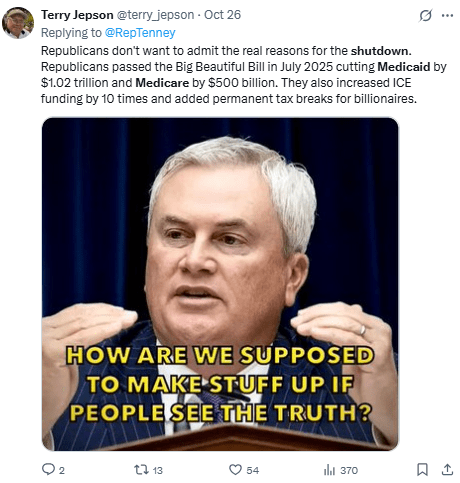
Task: Click the like count 54
Action: pos(253,470)
